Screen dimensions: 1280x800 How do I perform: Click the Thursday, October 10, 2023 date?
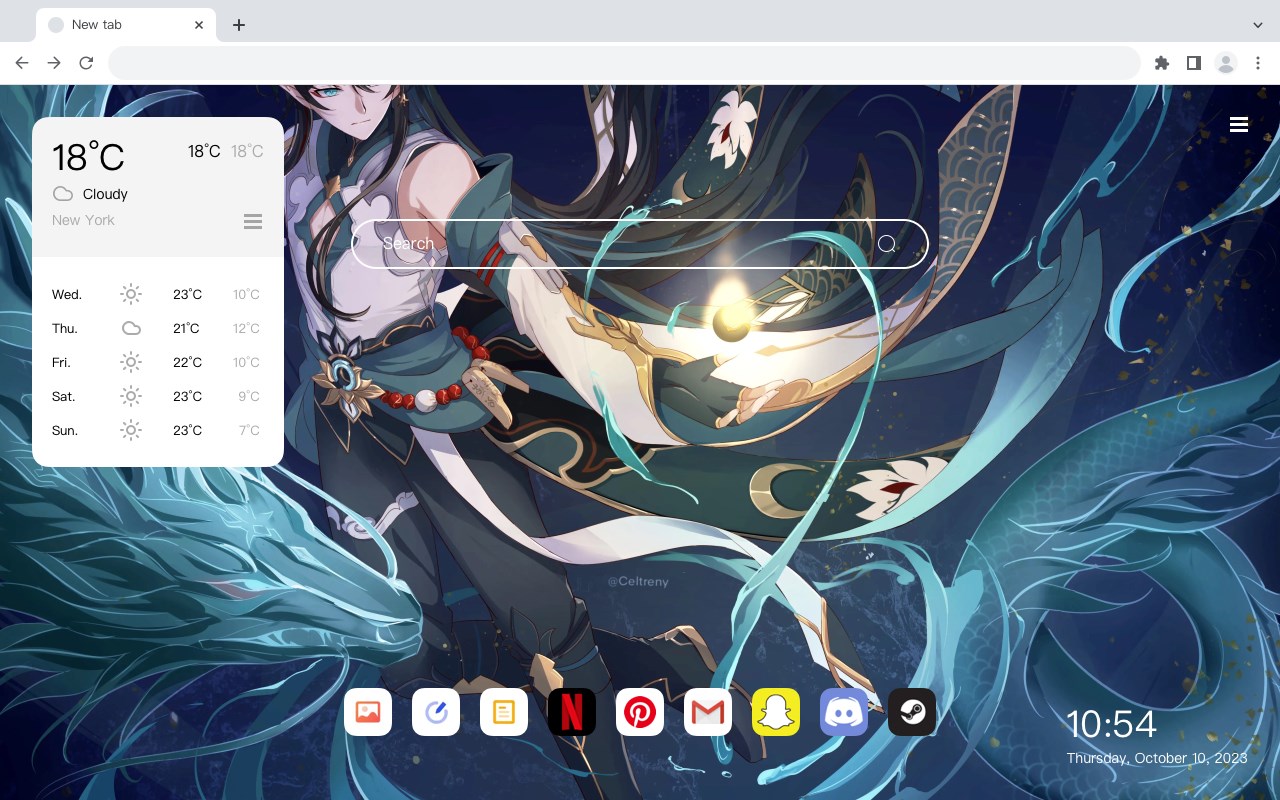tap(1157, 758)
